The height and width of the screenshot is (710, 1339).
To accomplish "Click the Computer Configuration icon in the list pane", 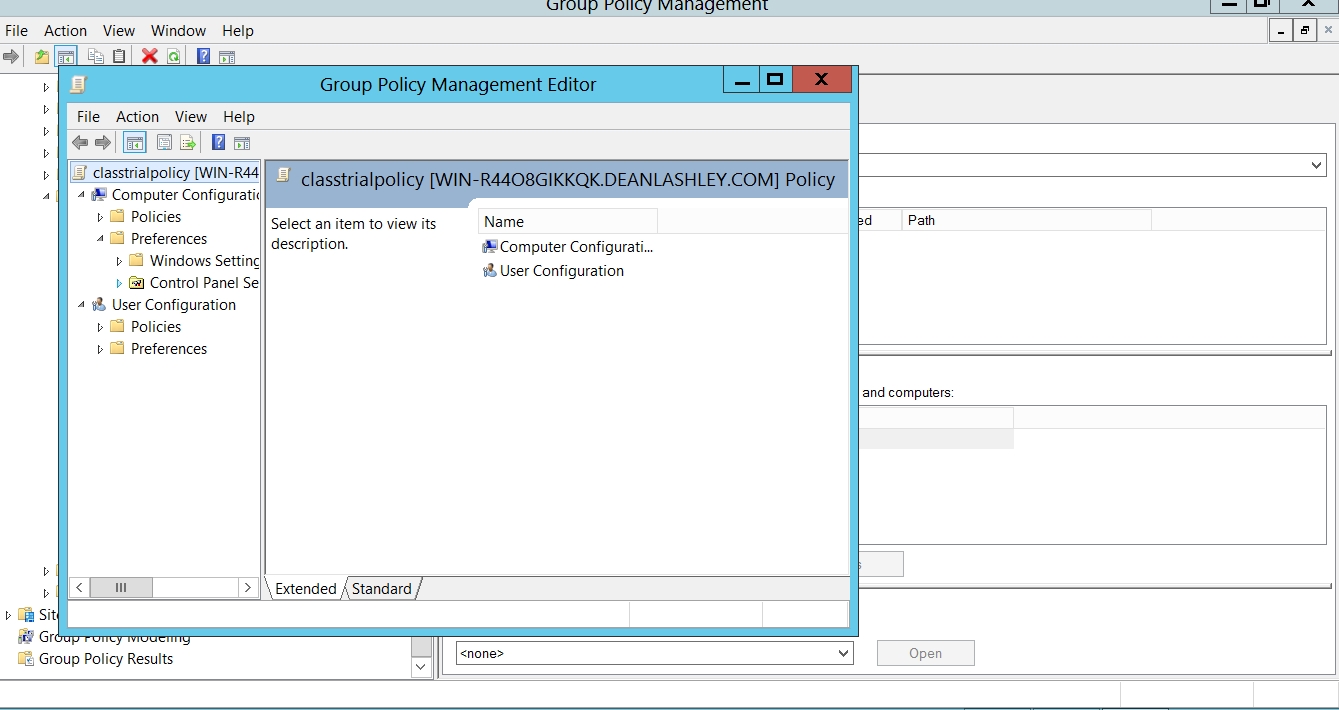I will (489, 246).
